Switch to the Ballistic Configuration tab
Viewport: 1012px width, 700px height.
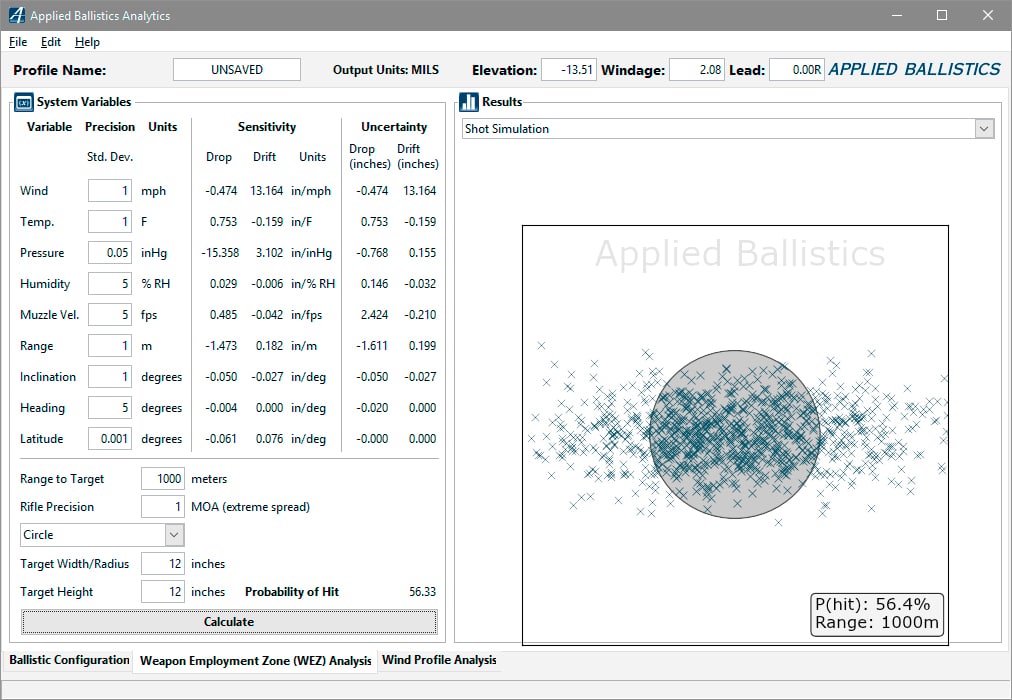69,660
